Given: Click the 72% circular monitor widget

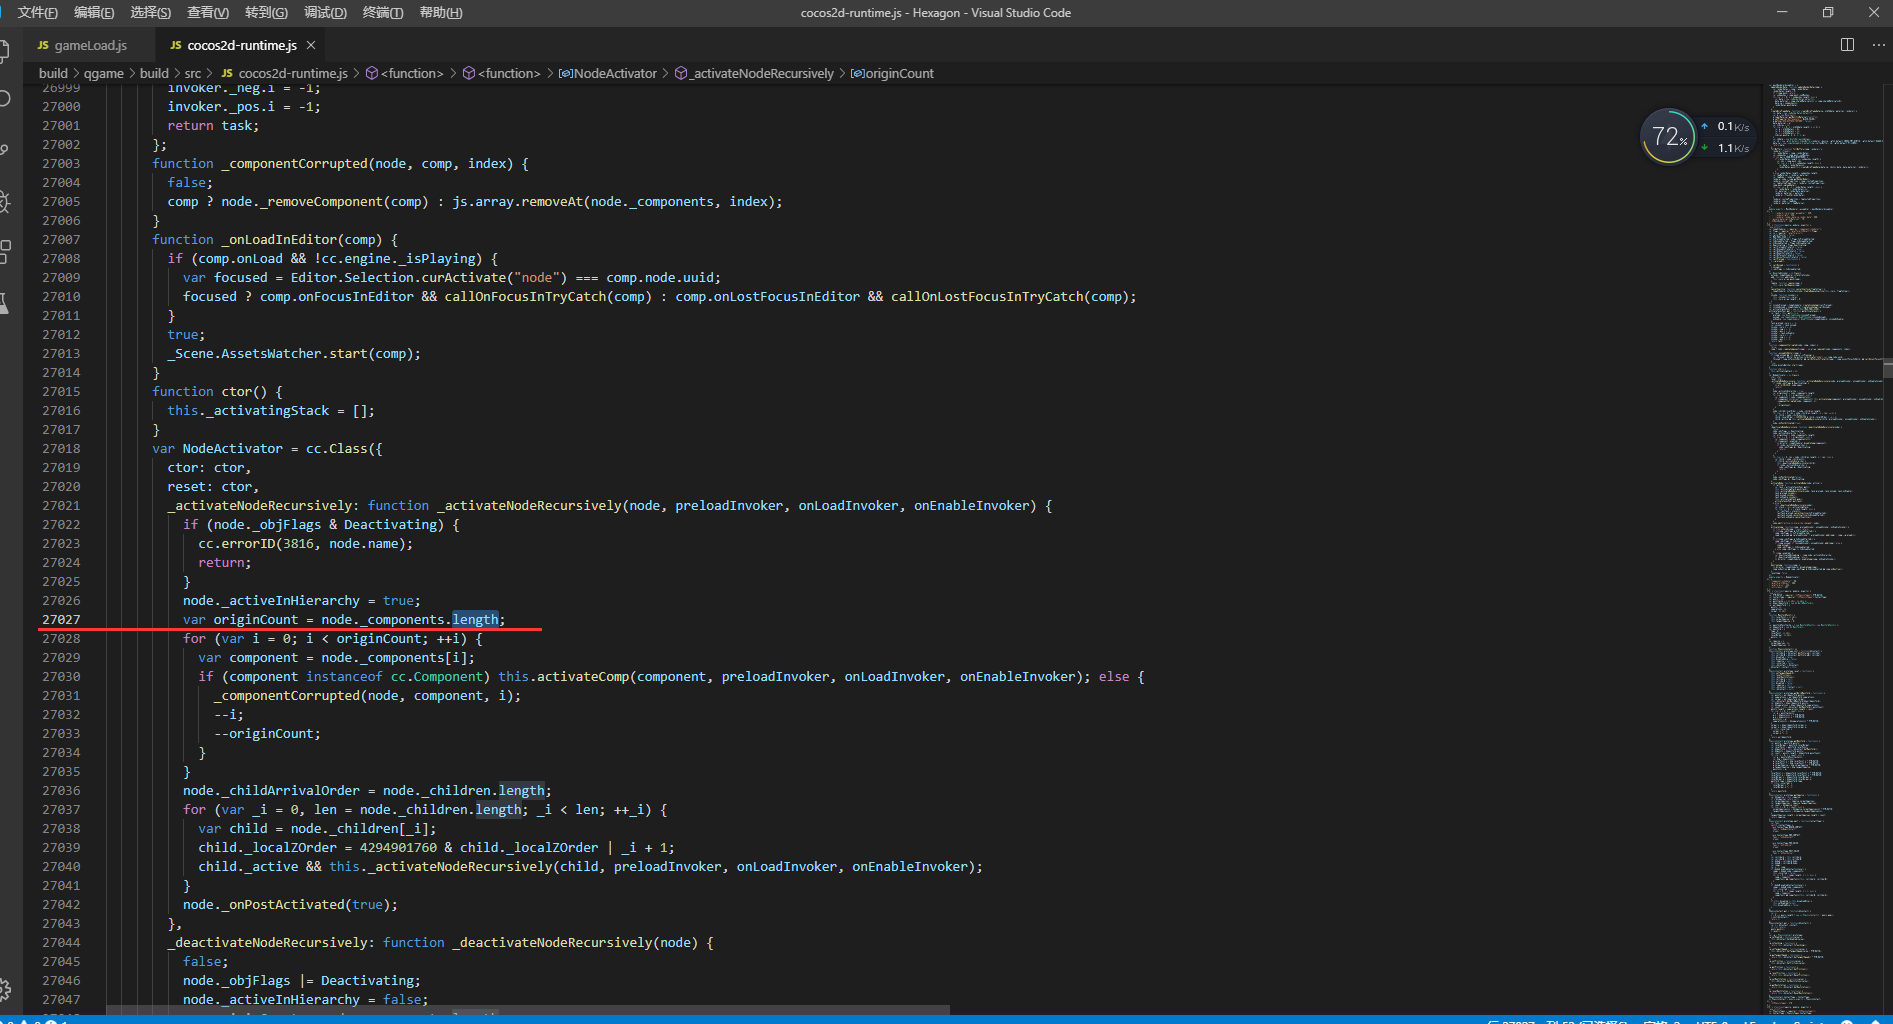Looking at the screenshot, I should (1668, 136).
